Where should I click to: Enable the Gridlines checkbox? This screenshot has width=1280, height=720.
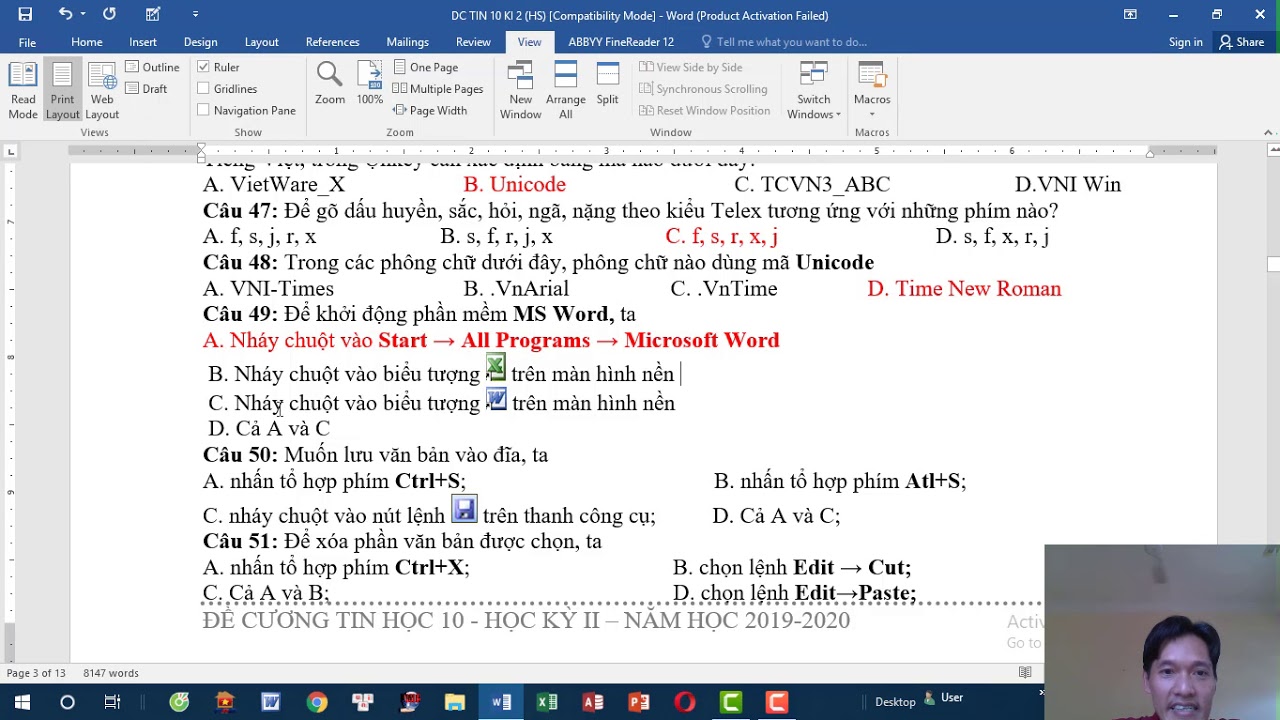(203, 89)
